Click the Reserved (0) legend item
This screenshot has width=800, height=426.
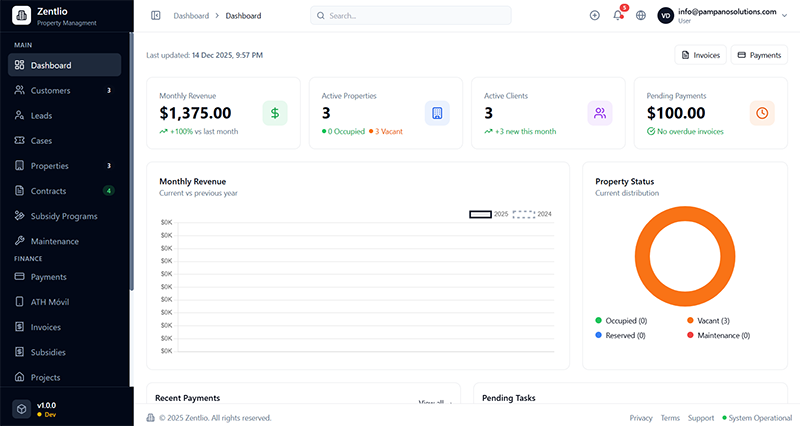click(x=620, y=335)
